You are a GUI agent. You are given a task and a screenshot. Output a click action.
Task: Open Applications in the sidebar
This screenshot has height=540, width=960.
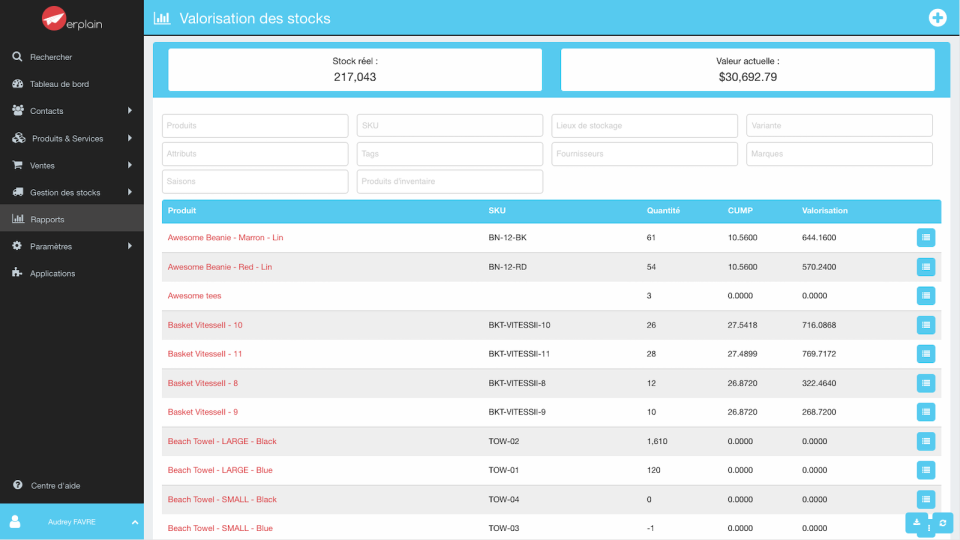[x=72, y=273]
